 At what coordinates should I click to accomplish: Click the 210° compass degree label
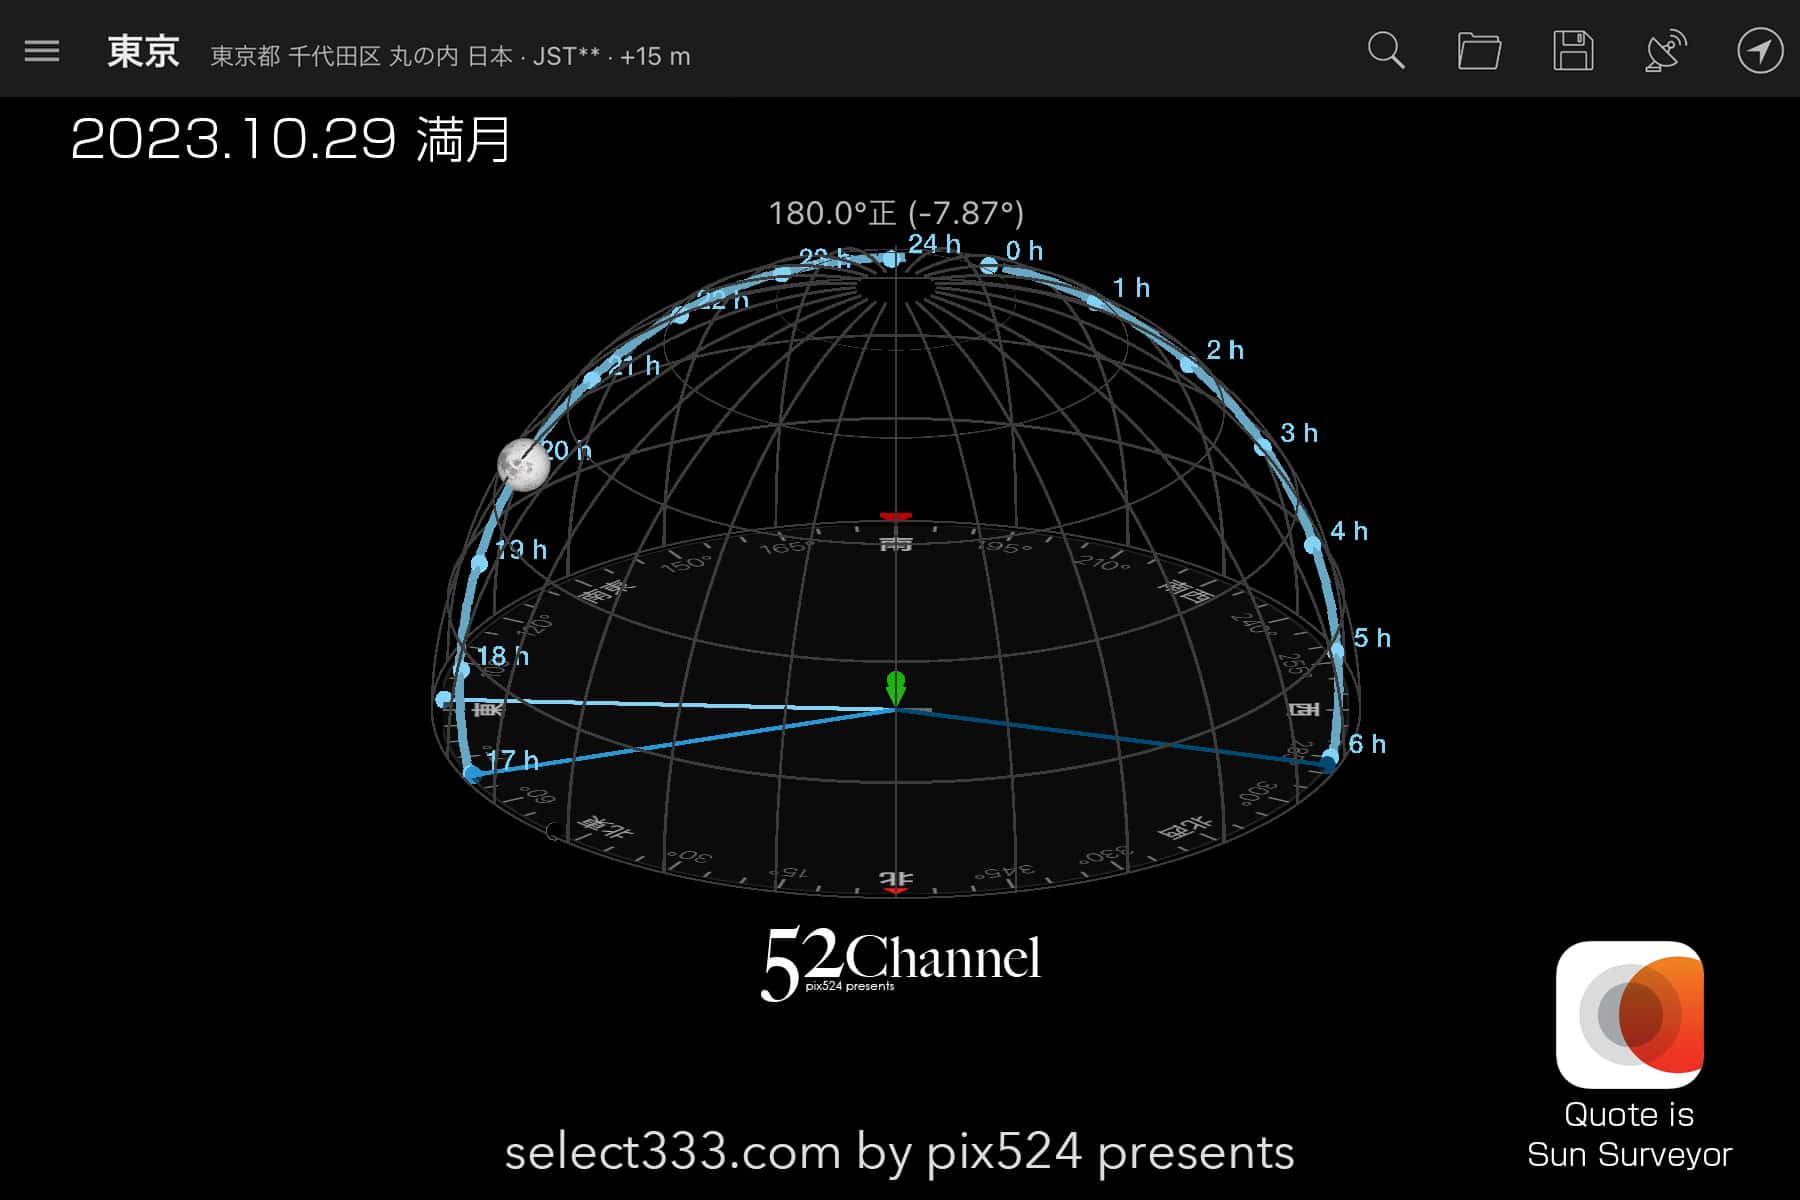pos(1103,562)
